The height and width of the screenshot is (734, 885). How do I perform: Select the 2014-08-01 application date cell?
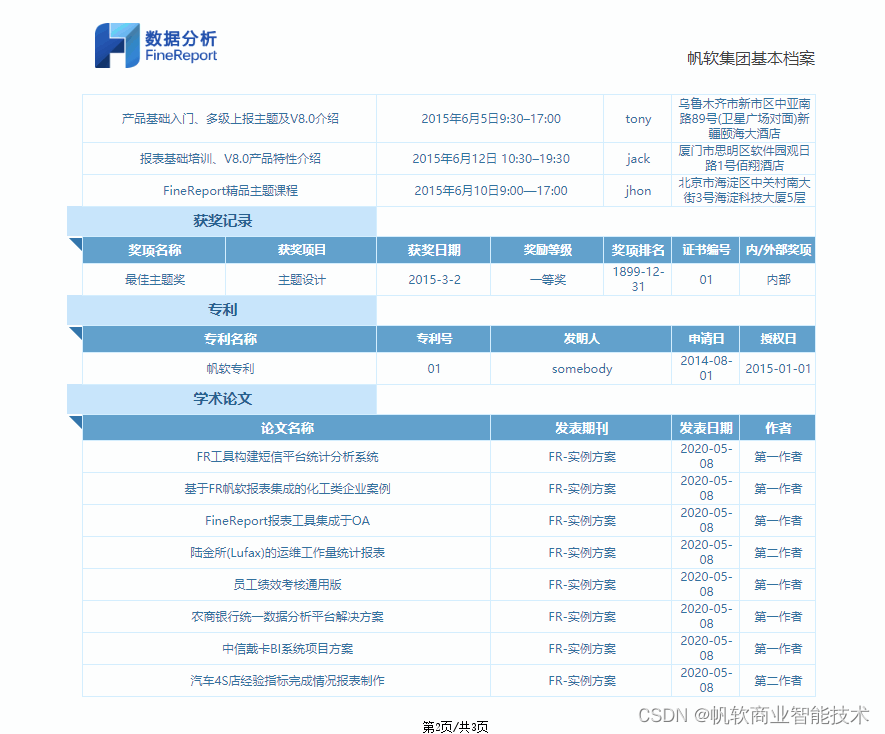706,369
